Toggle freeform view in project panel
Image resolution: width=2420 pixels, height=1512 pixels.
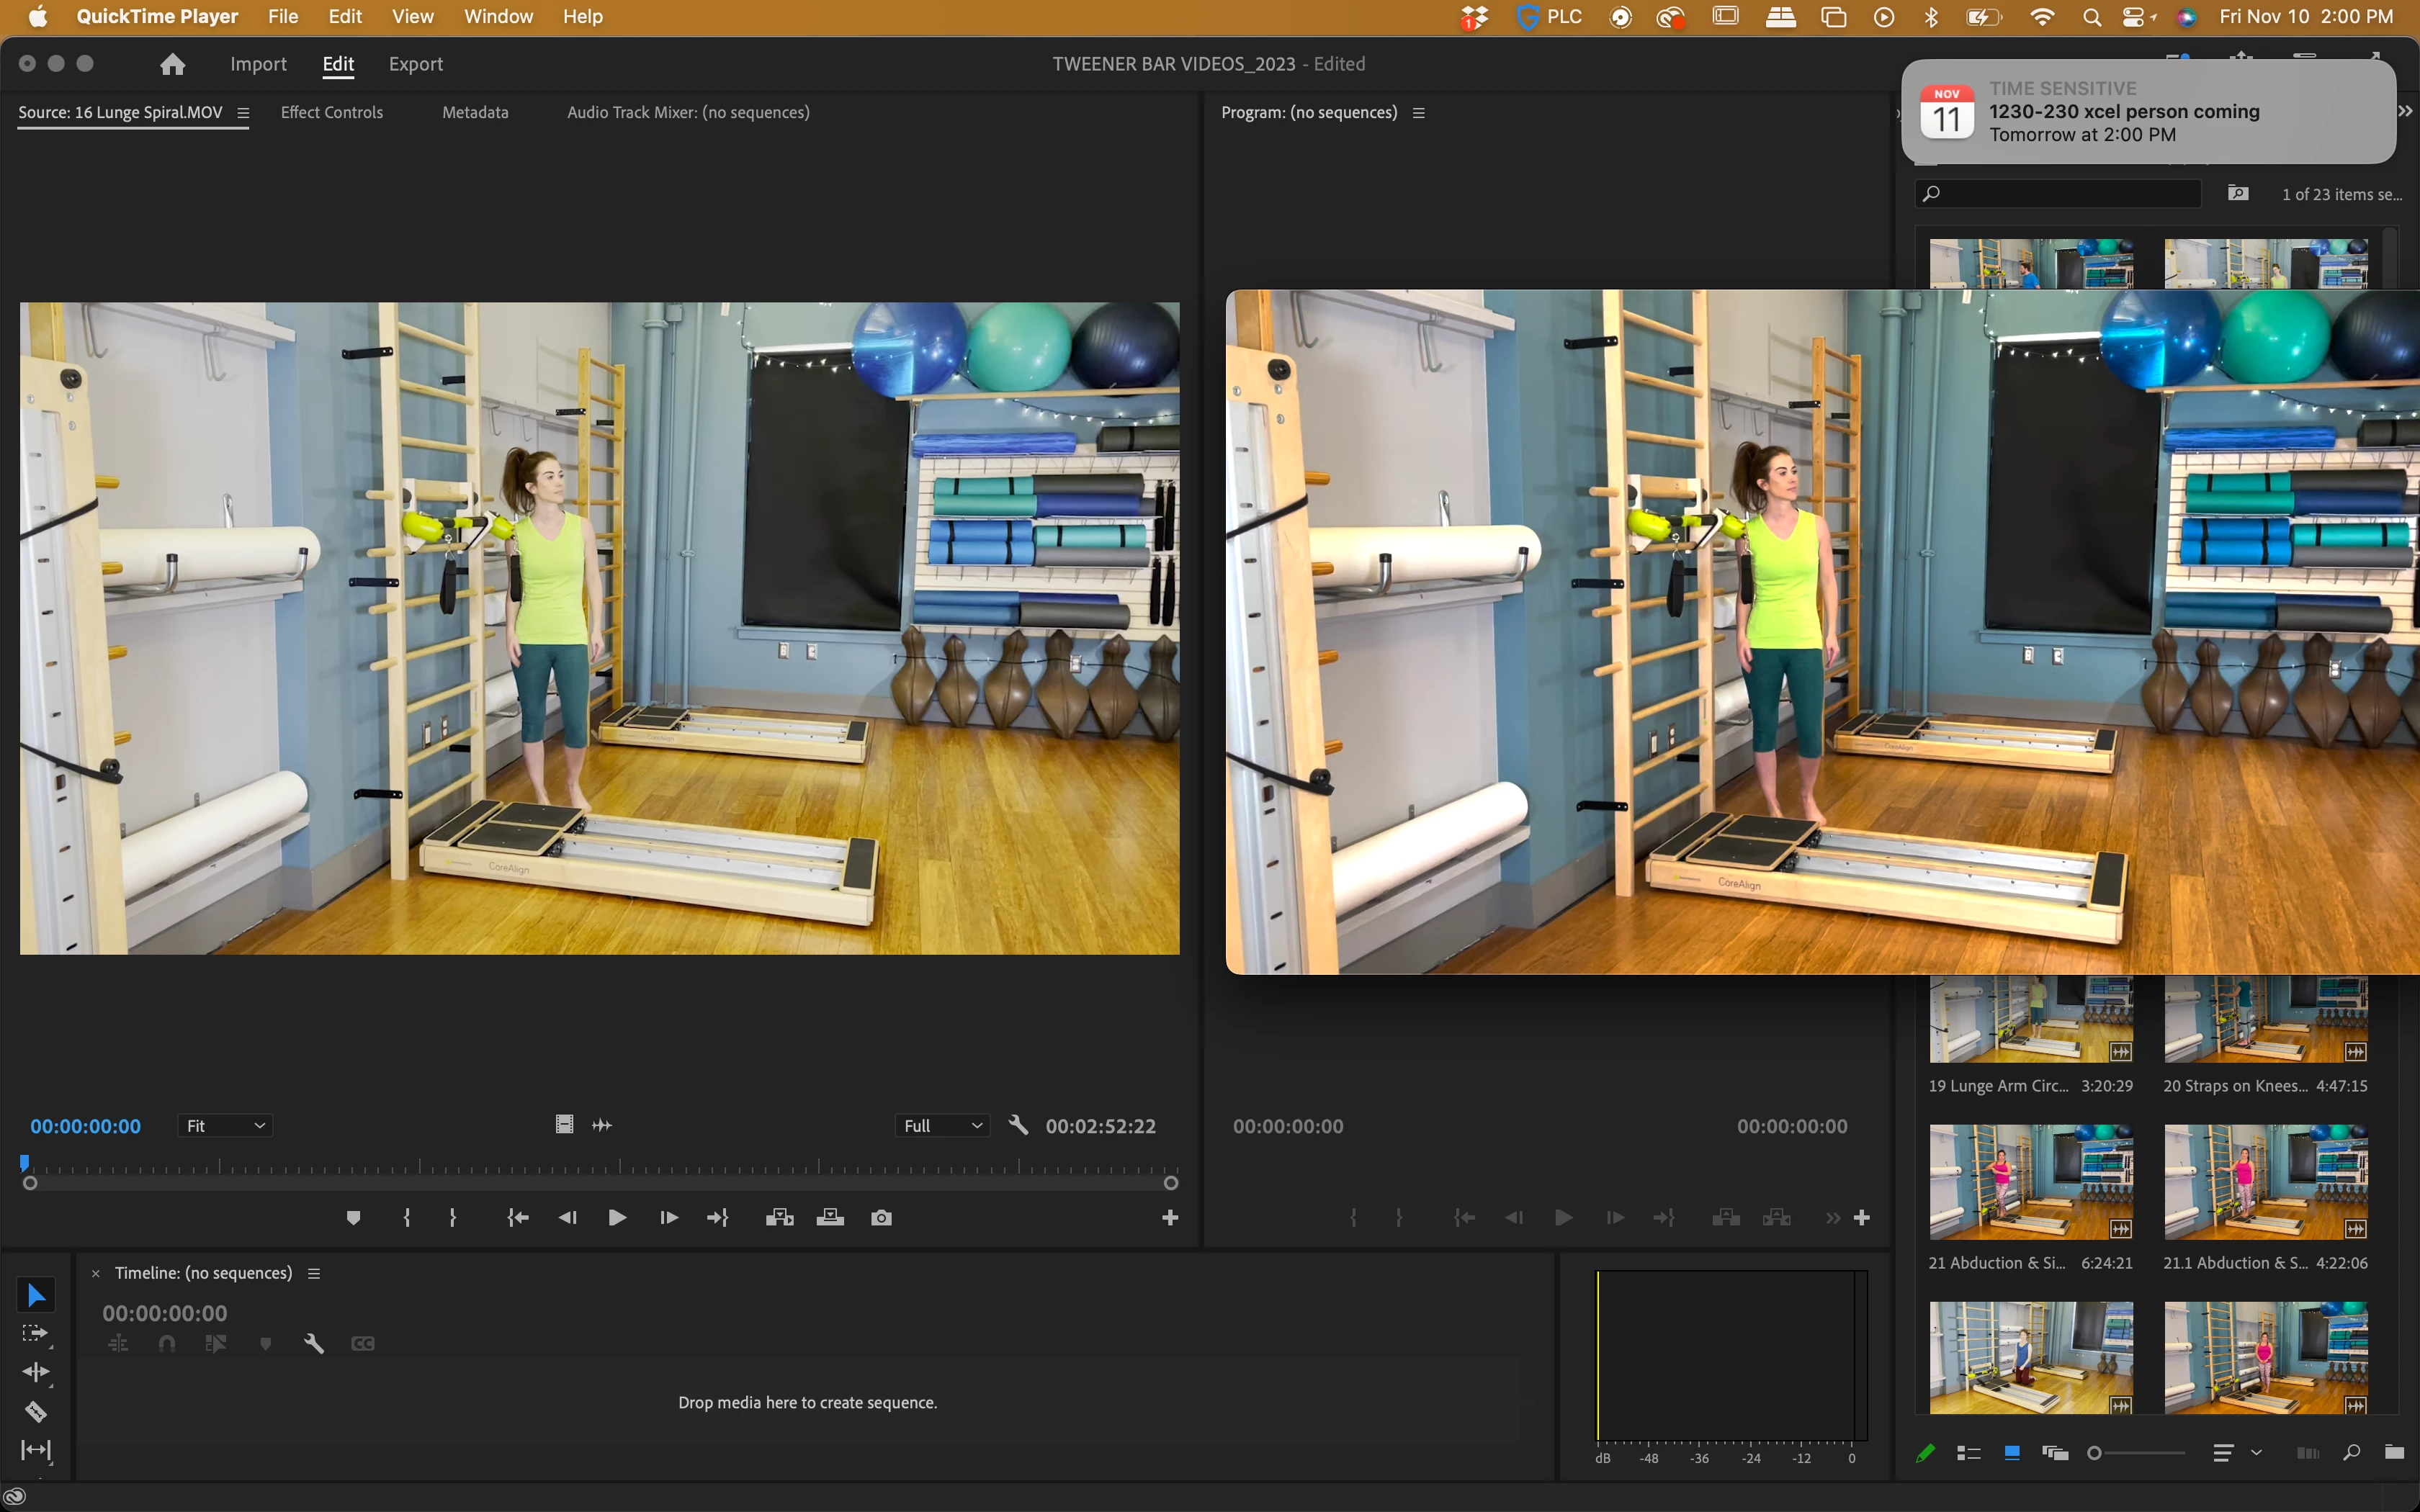click(2055, 1453)
